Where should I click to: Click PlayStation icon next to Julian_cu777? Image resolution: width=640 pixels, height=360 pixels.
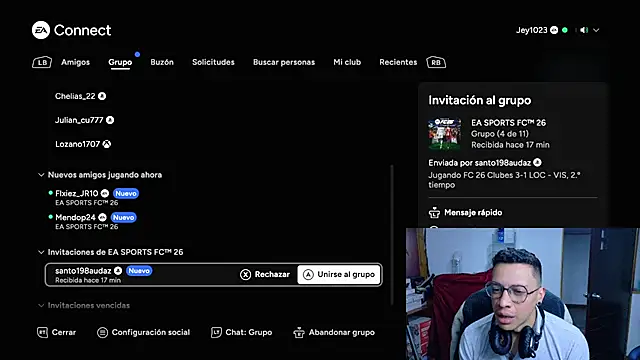(x=110, y=120)
